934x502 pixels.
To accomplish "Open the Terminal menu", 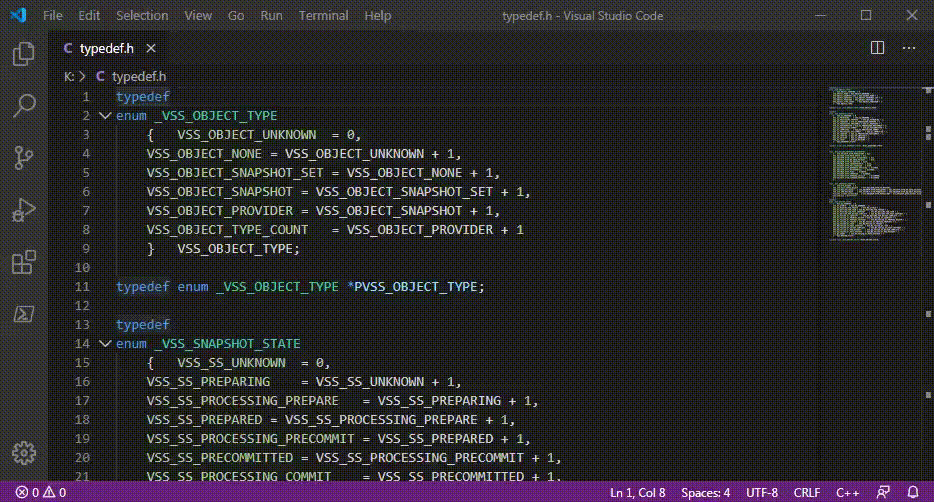I will point(323,15).
